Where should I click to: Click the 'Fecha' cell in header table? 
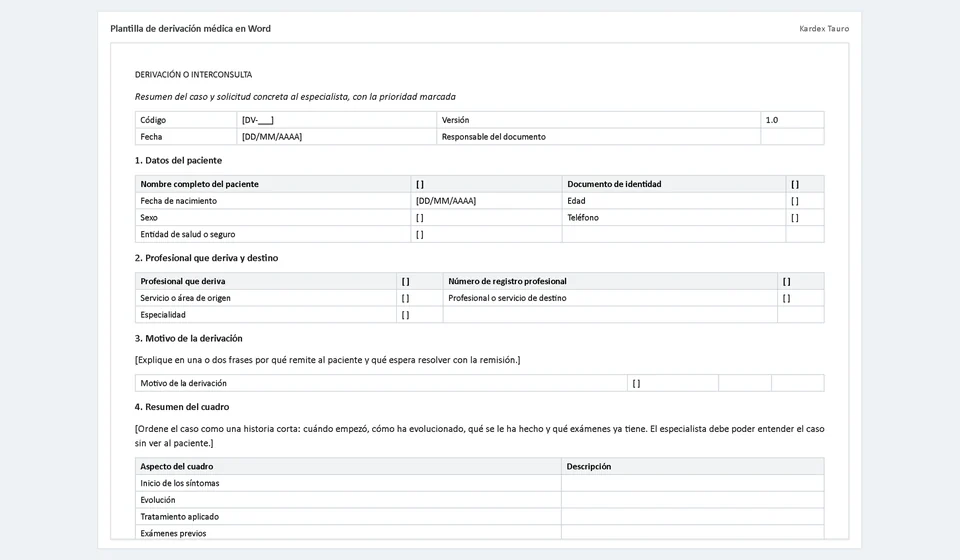[x=186, y=136]
